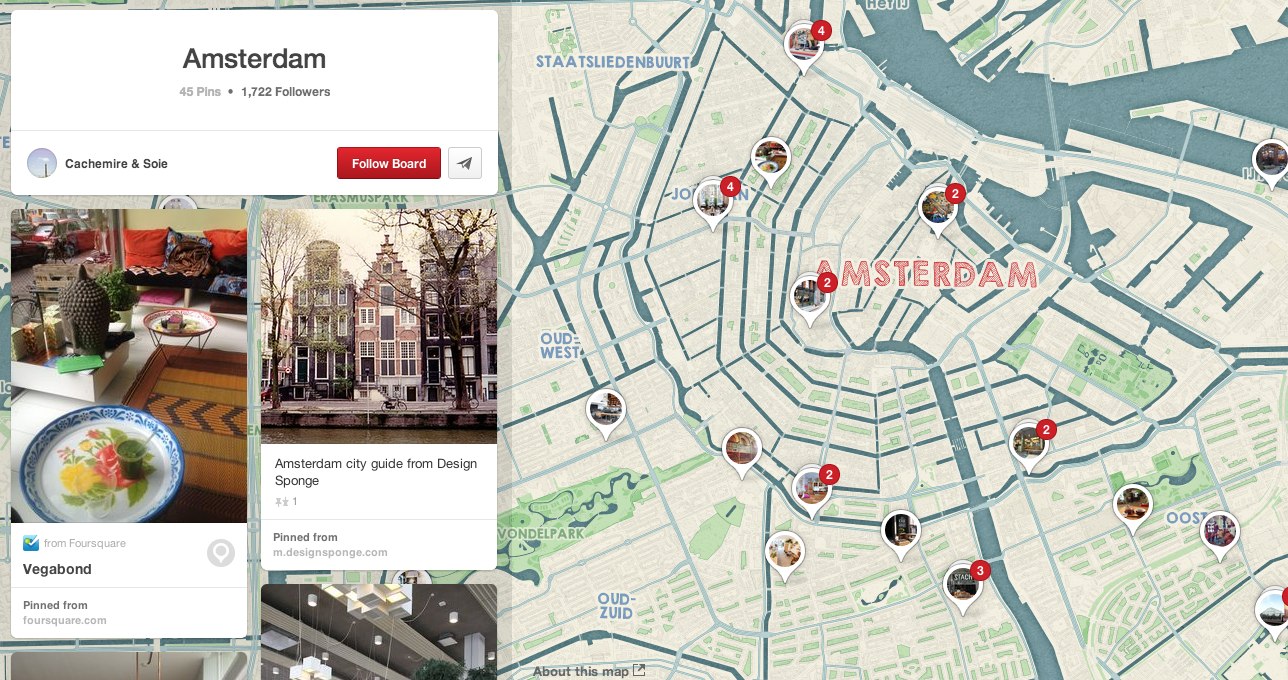Image resolution: width=1288 pixels, height=680 pixels.
Task: Open the 4-pin marker over the Jordaan label
Action: 713,201
